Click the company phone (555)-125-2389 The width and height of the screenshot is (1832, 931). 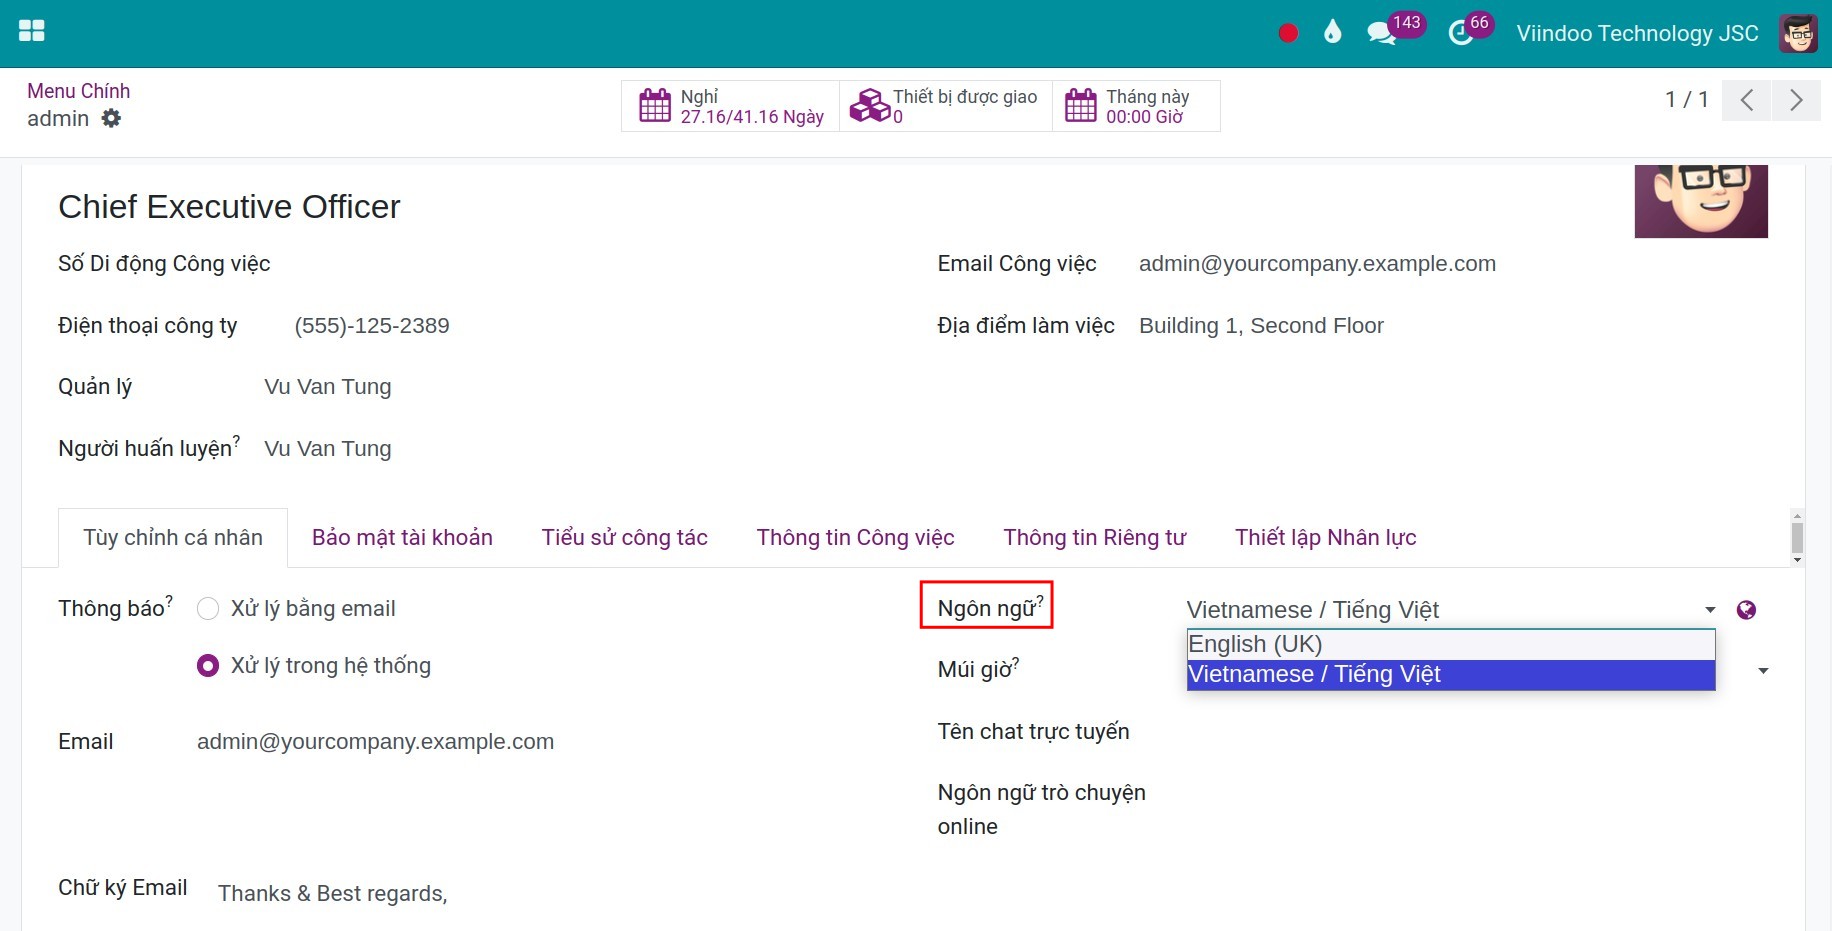coord(372,326)
